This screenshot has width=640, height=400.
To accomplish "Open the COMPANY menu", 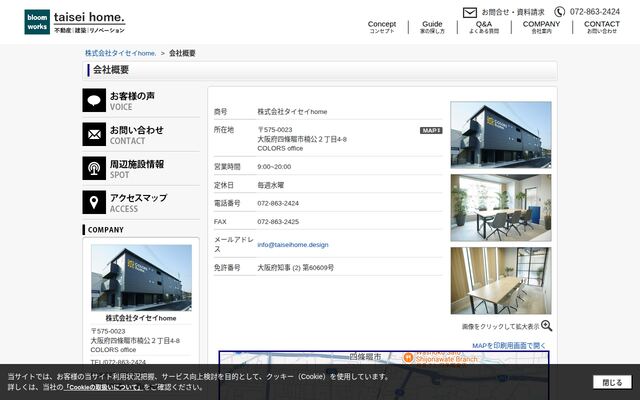I will tap(541, 27).
